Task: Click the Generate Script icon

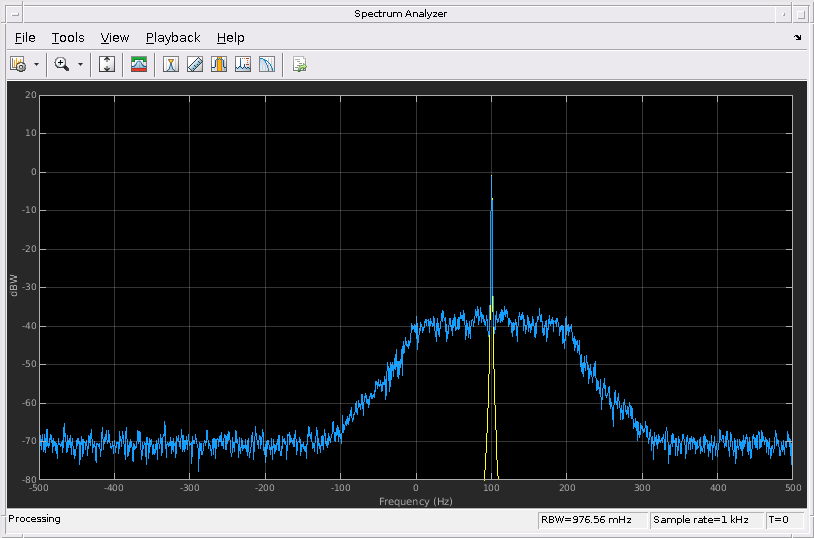Action: [299, 65]
